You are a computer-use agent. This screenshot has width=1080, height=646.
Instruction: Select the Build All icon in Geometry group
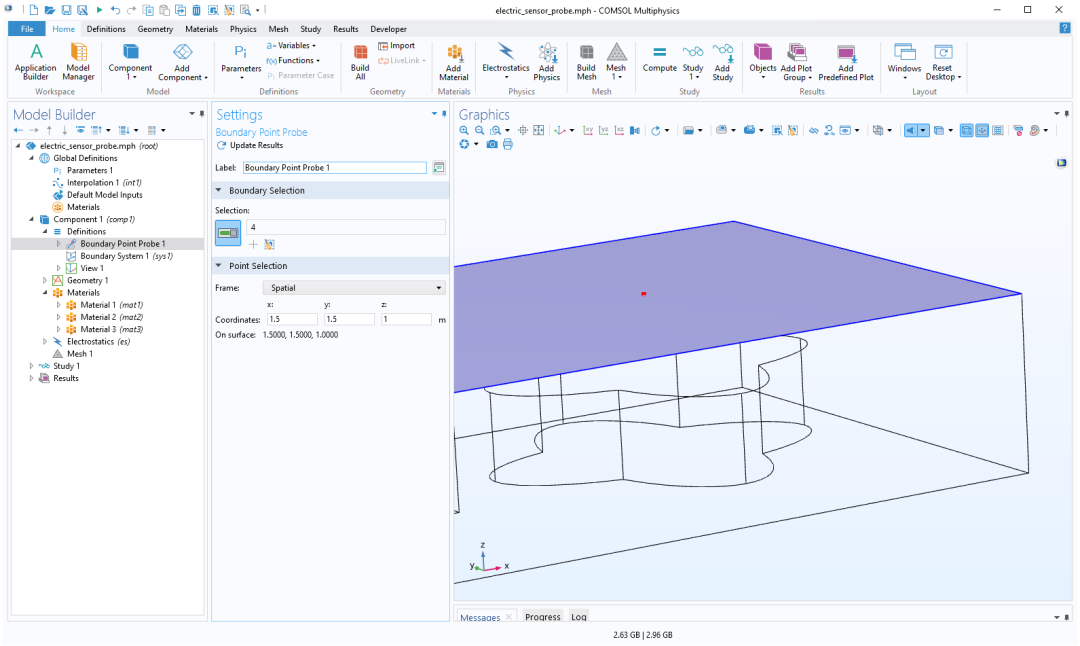point(360,60)
